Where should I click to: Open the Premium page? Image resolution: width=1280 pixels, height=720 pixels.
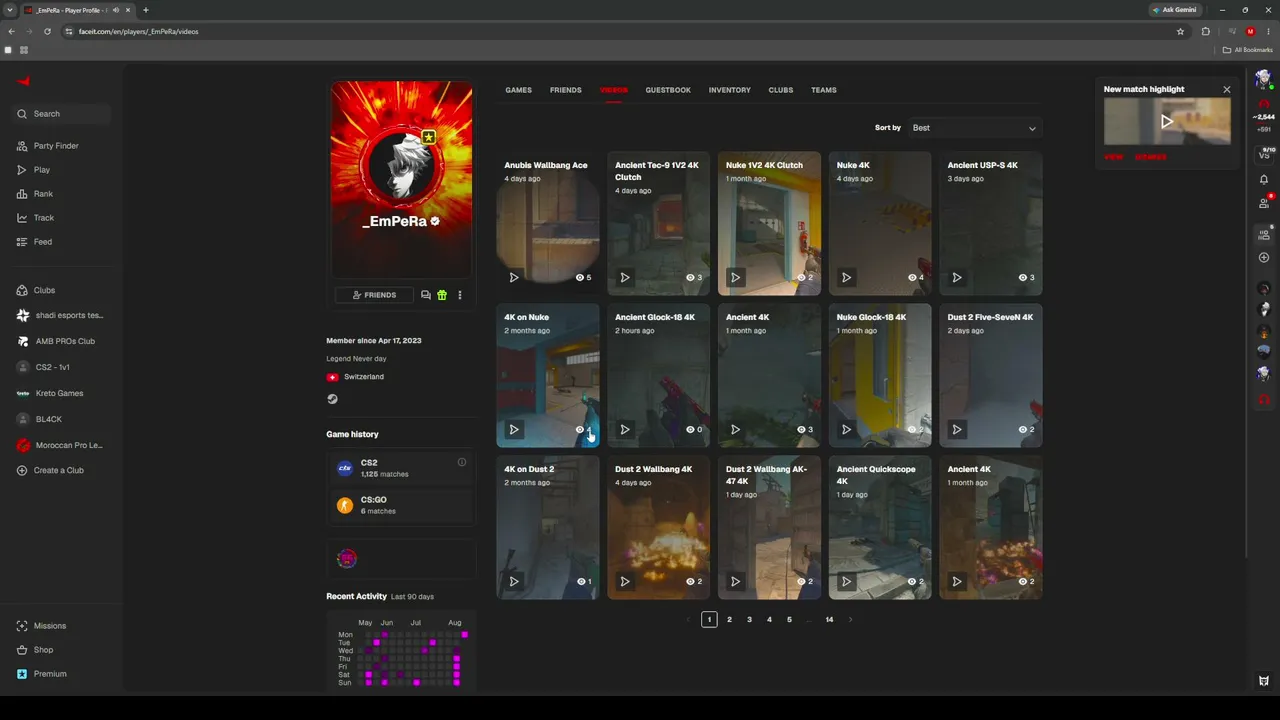pyautogui.click(x=41, y=674)
